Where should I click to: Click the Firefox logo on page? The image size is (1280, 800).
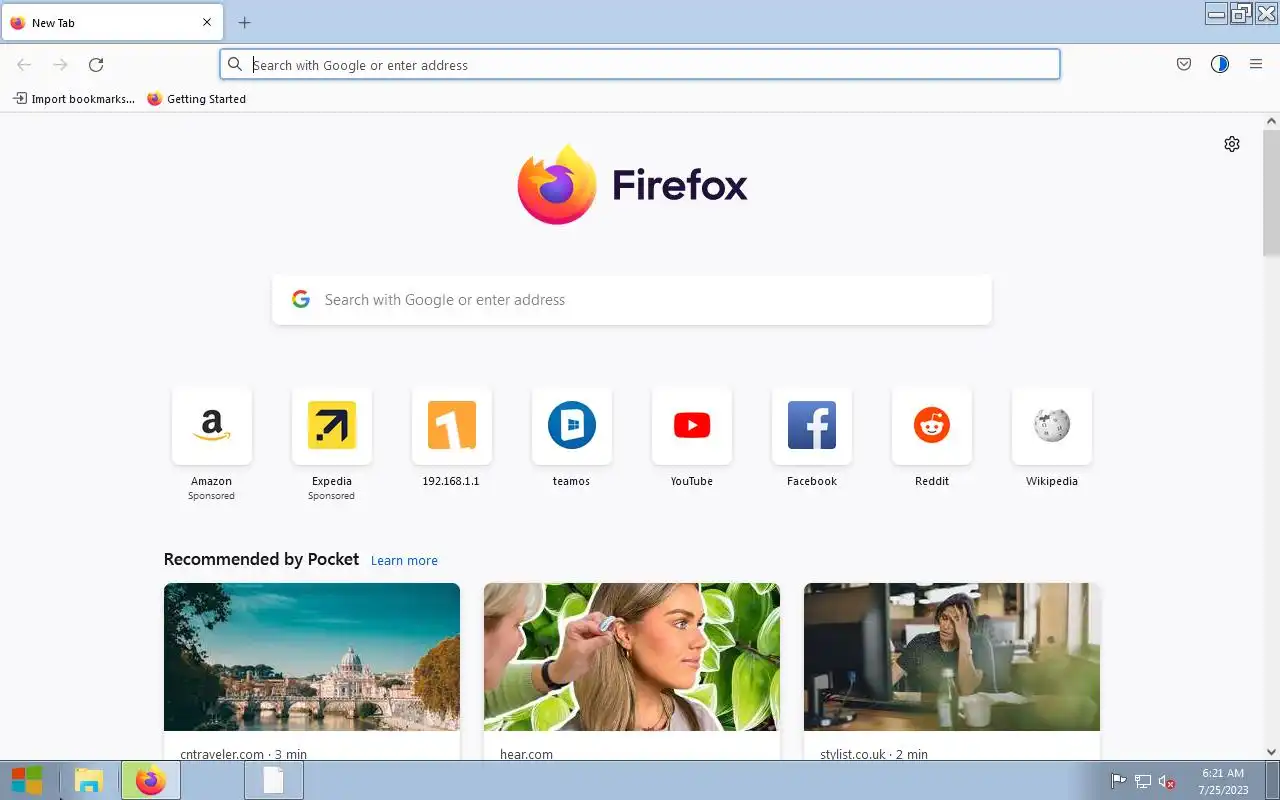[632, 185]
